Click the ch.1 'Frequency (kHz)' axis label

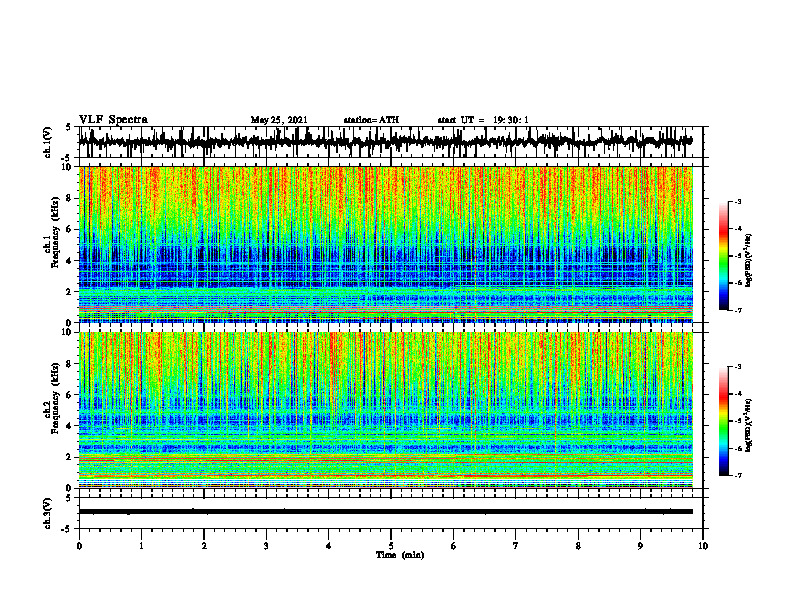pos(56,232)
